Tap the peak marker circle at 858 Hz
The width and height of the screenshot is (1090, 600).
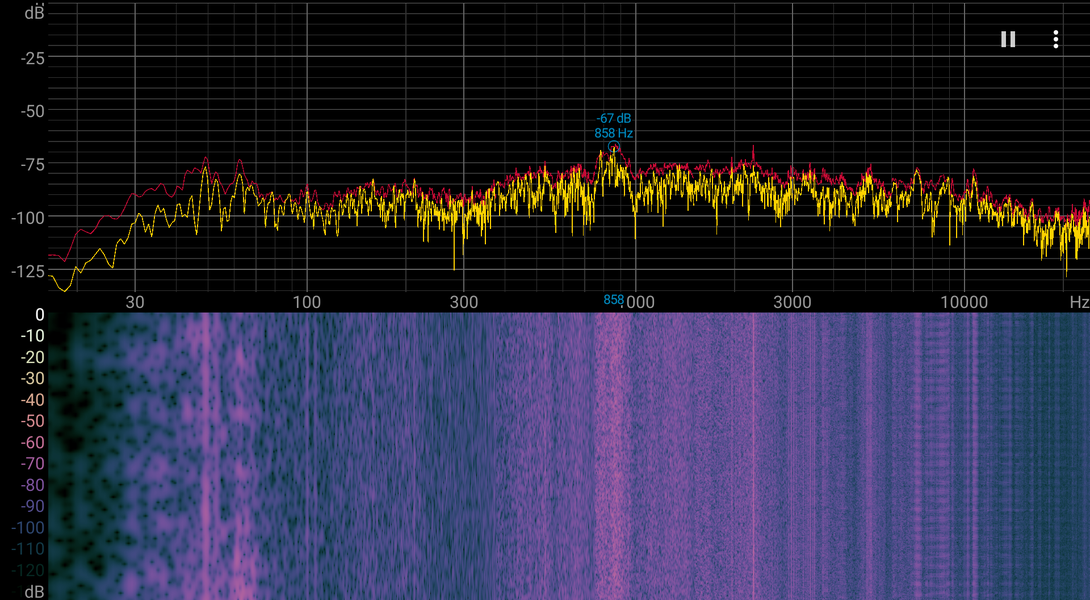click(614, 147)
